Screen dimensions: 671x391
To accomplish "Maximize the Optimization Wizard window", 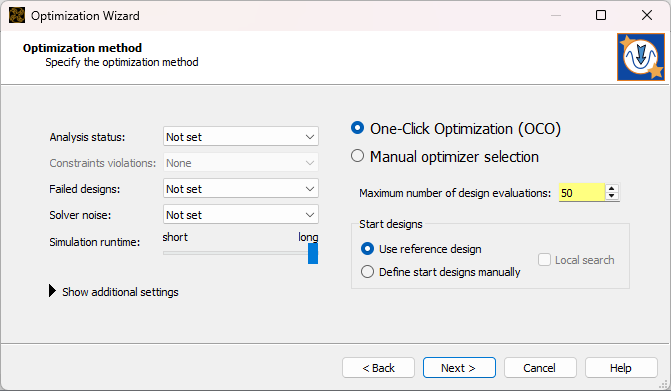I will [x=601, y=15].
